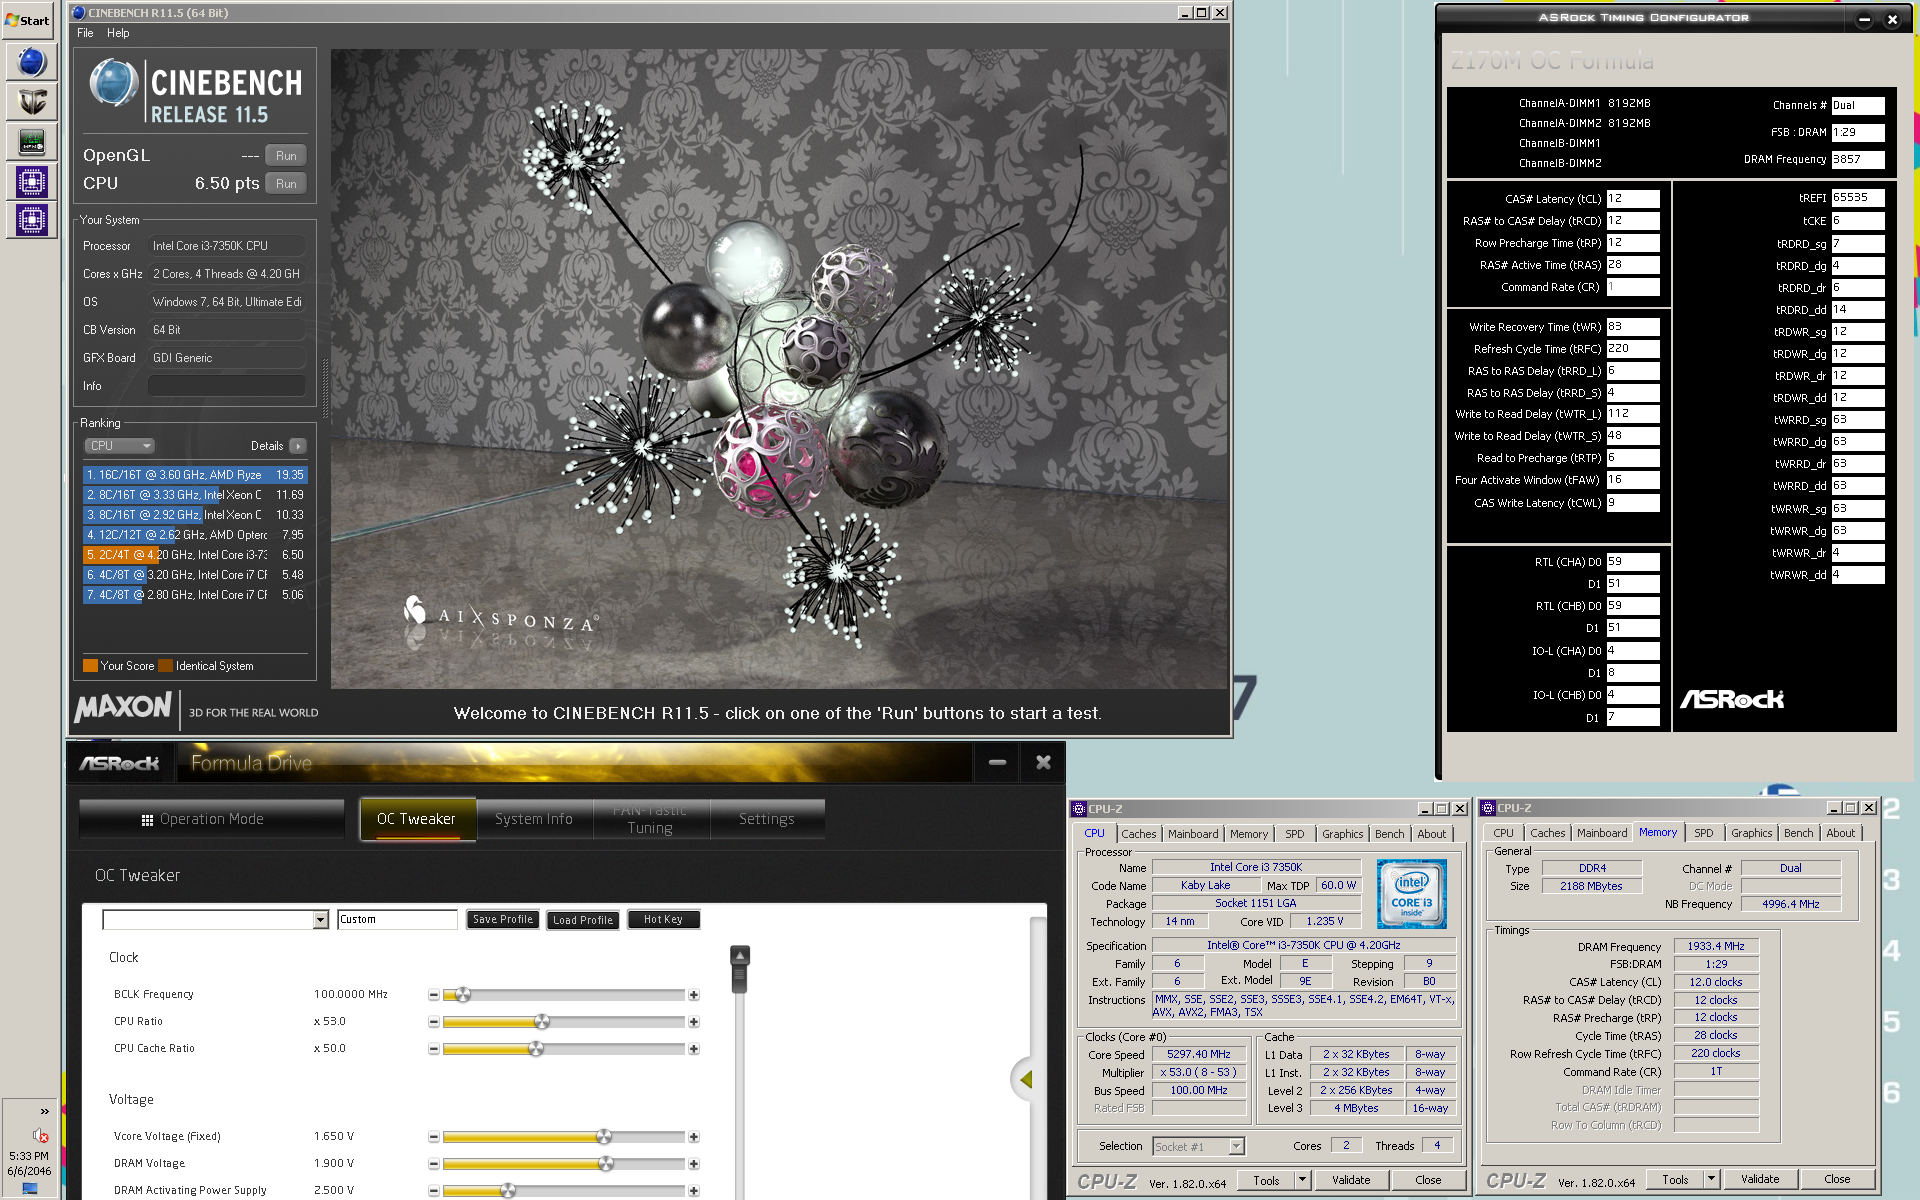Close the Formula Drive window
This screenshot has width=1920, height=1200.
(1043, 763)
